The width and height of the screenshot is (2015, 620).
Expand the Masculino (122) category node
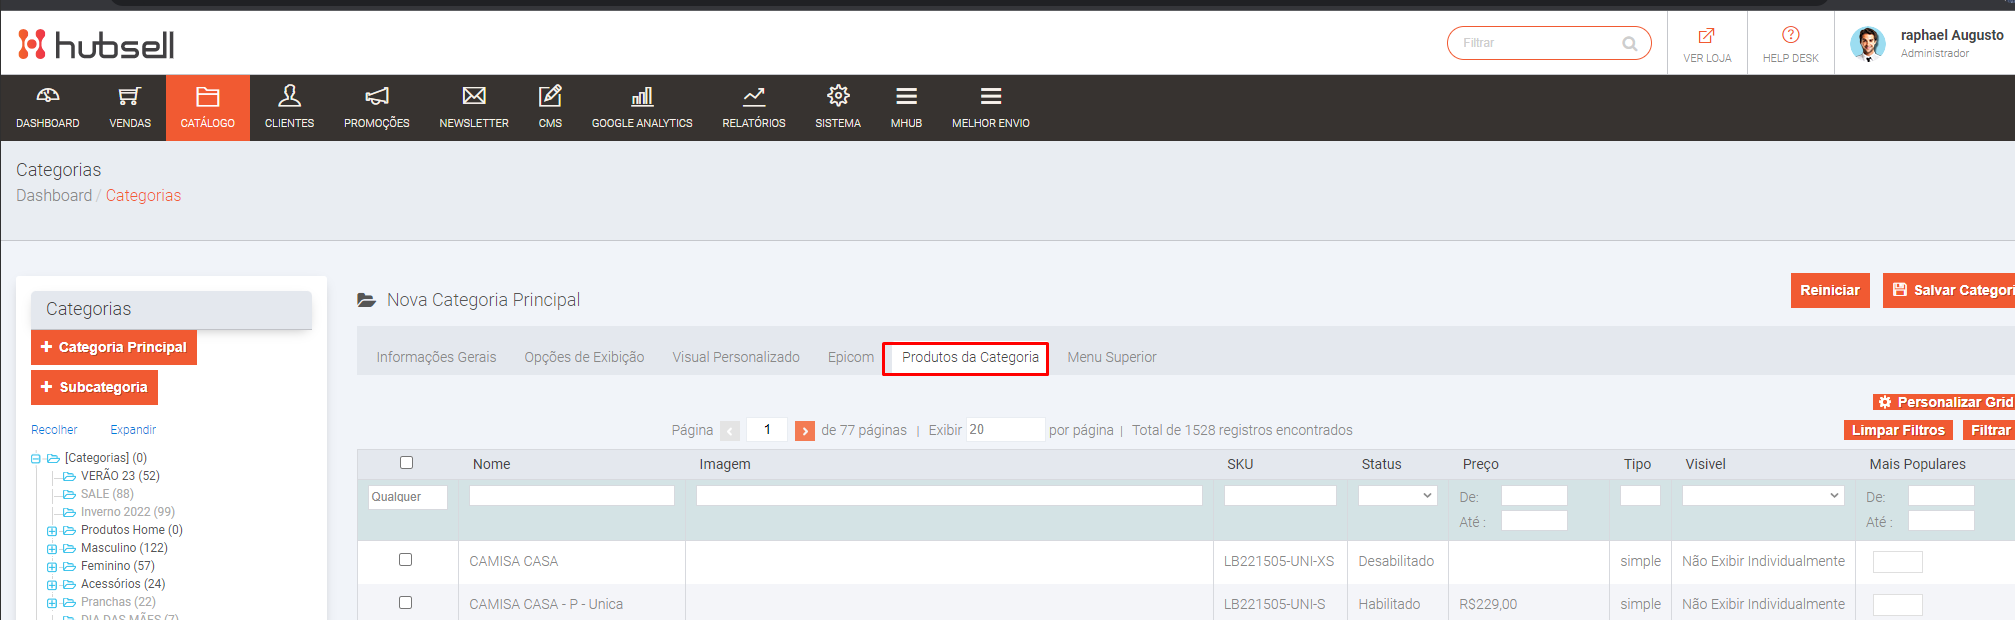52,549
